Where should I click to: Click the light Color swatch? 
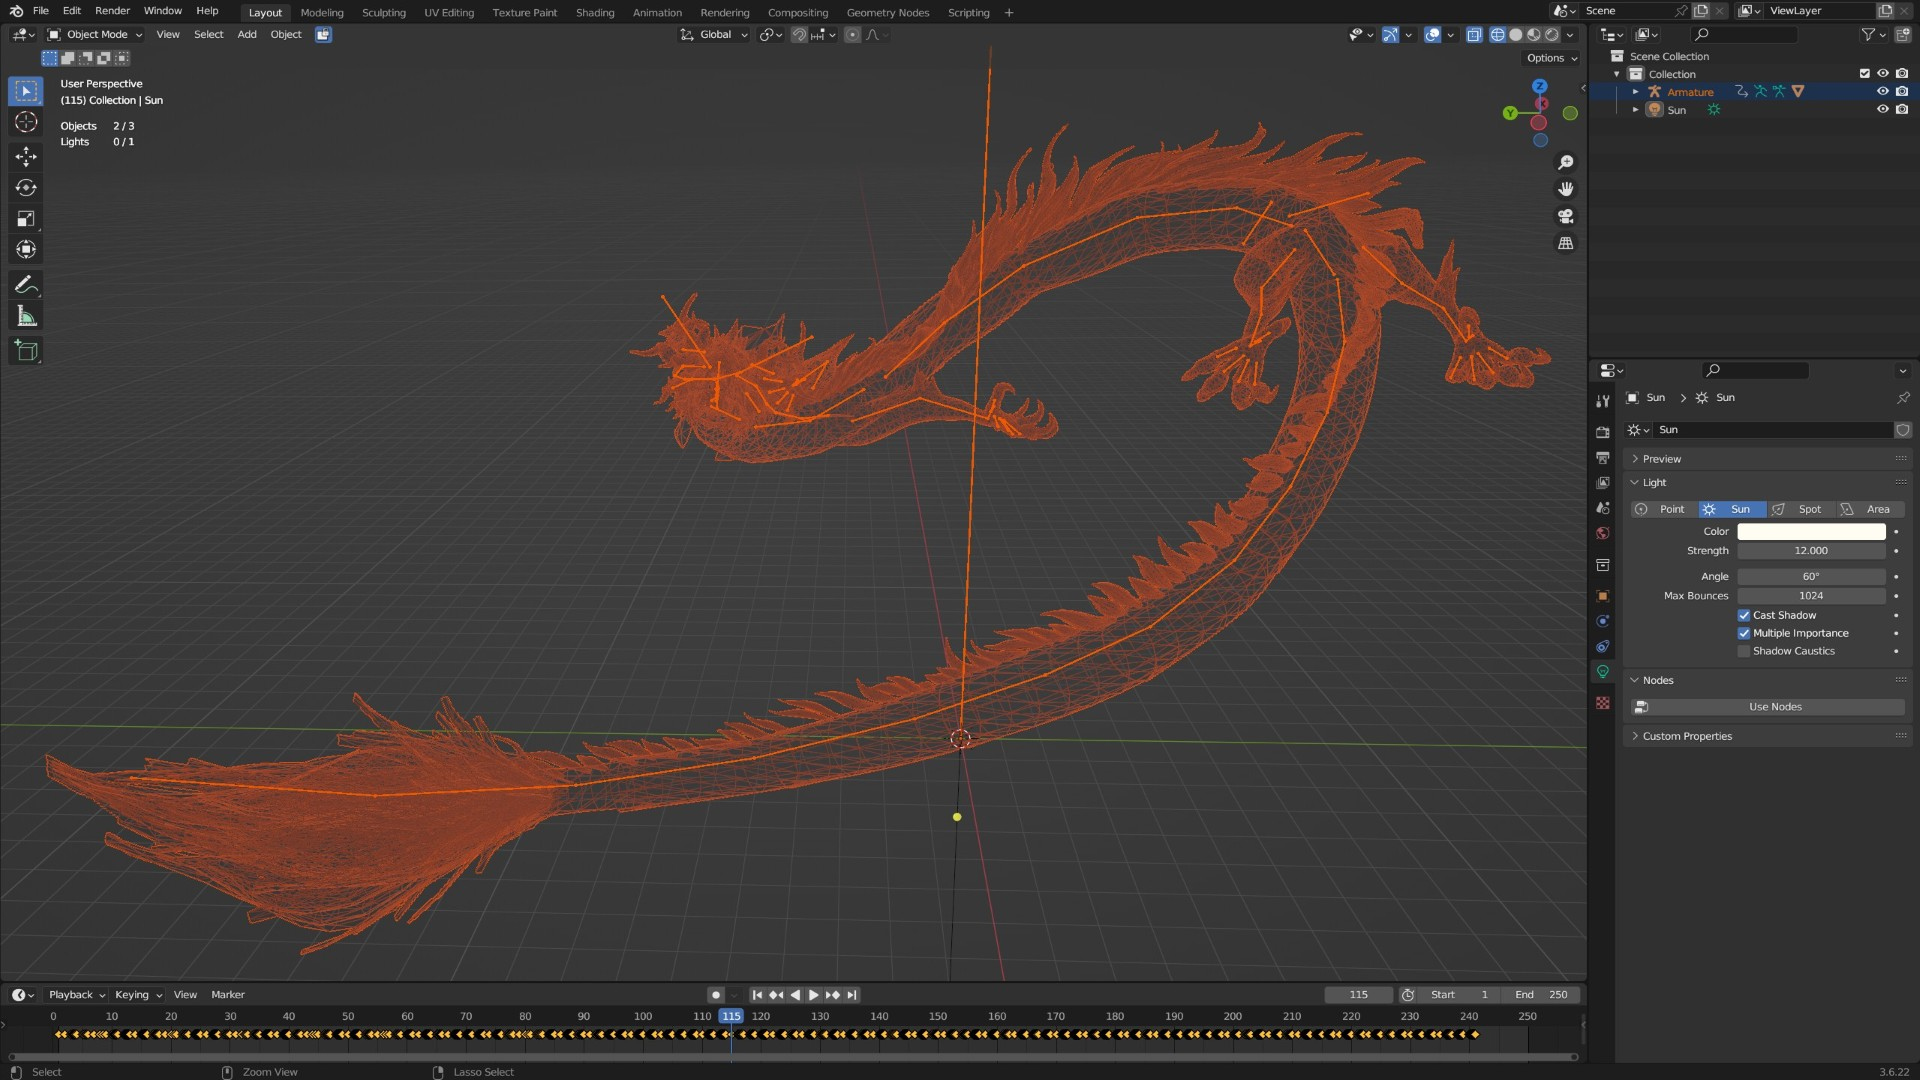coord(1811,532)
